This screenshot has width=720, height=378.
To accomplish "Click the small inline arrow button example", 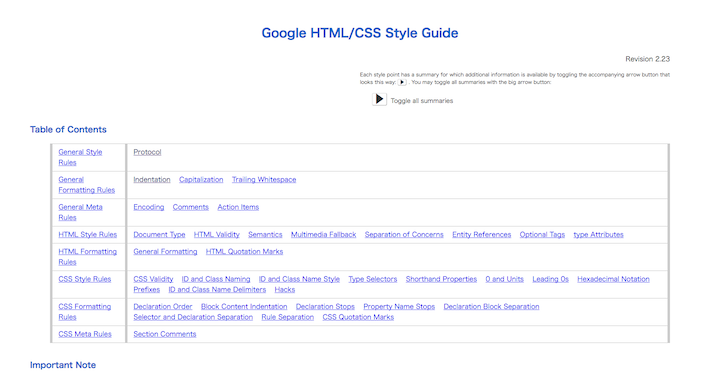I will point(402,82).
